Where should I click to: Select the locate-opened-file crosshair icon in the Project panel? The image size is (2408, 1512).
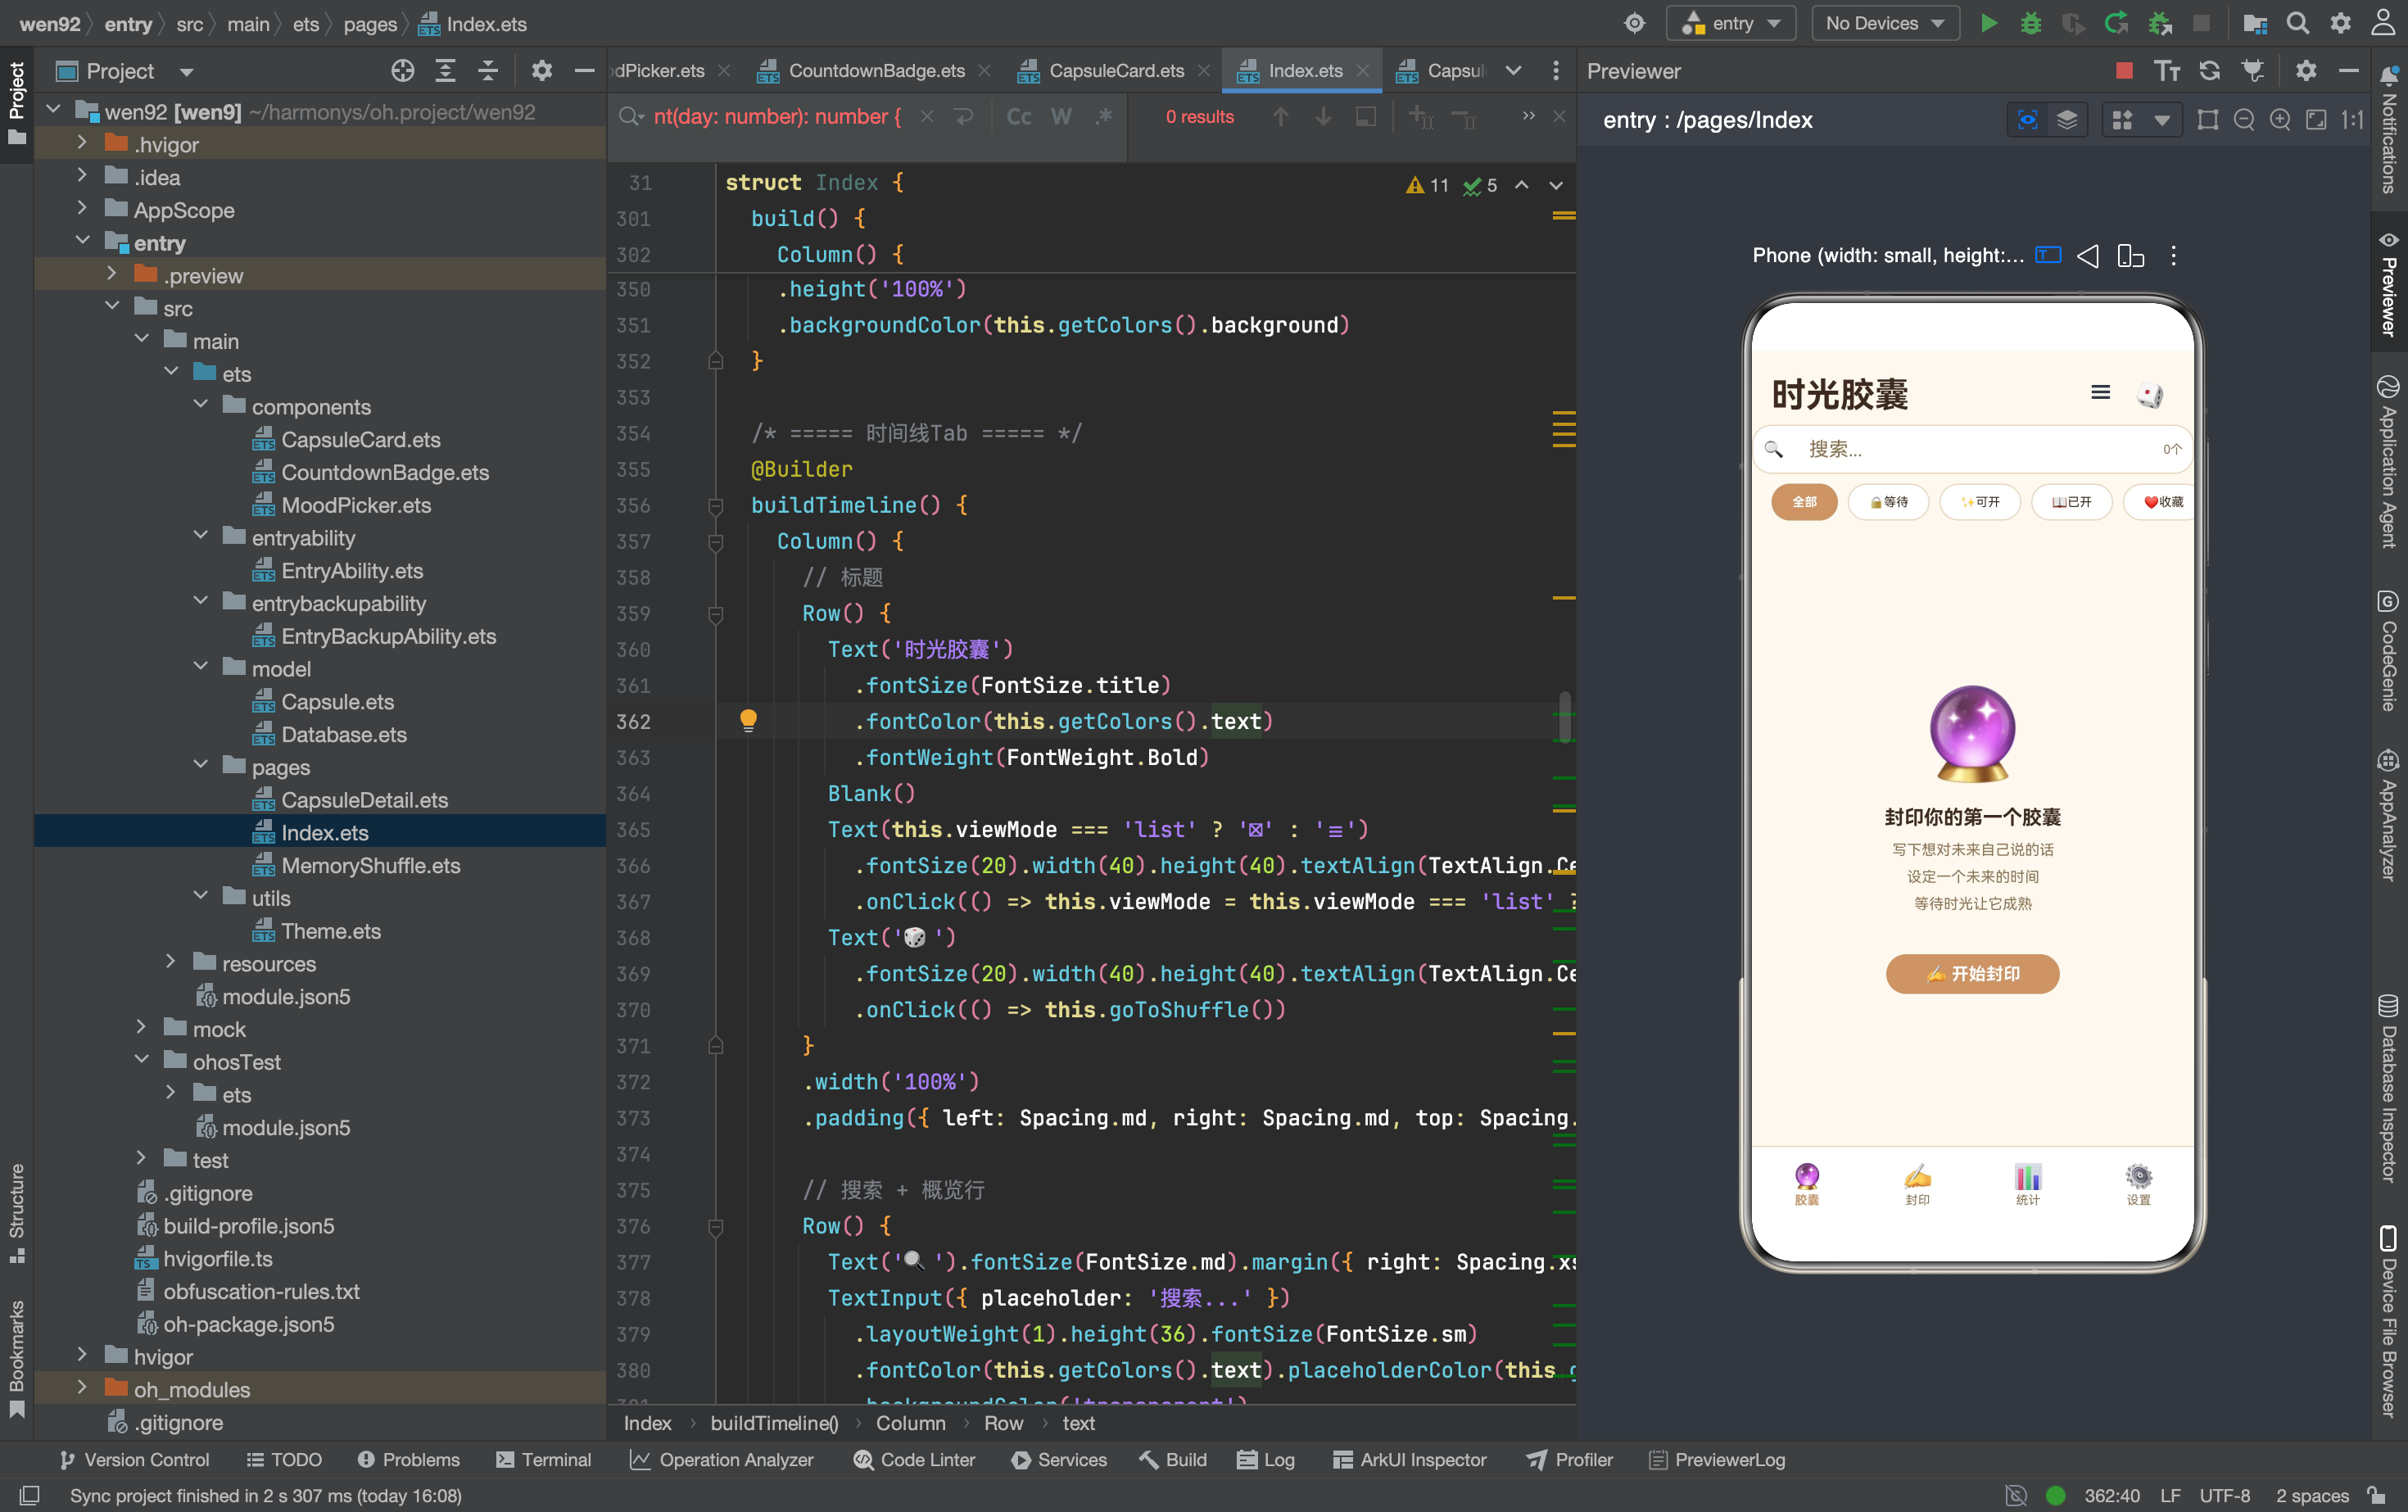tap(402, 71)
